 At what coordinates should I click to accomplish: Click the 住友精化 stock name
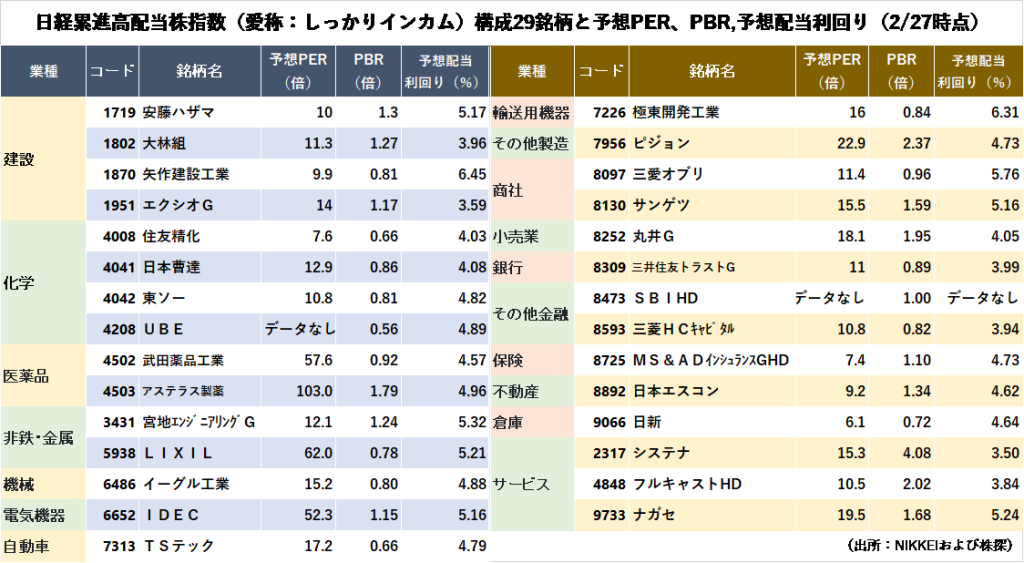pyautogui.click(x=171, y=236)
